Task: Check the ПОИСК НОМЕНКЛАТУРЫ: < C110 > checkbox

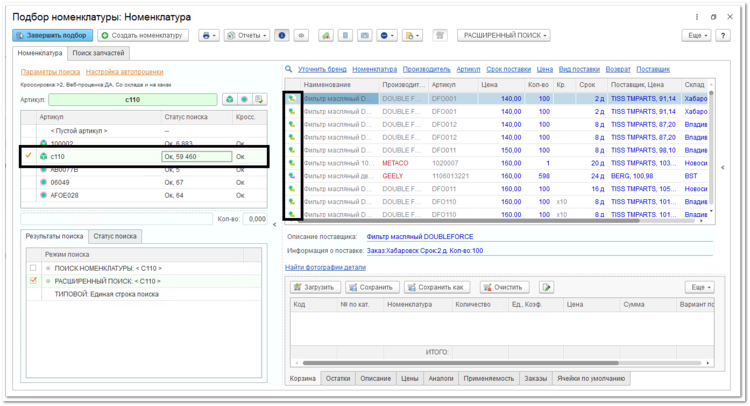Action: tap(33, 268)
